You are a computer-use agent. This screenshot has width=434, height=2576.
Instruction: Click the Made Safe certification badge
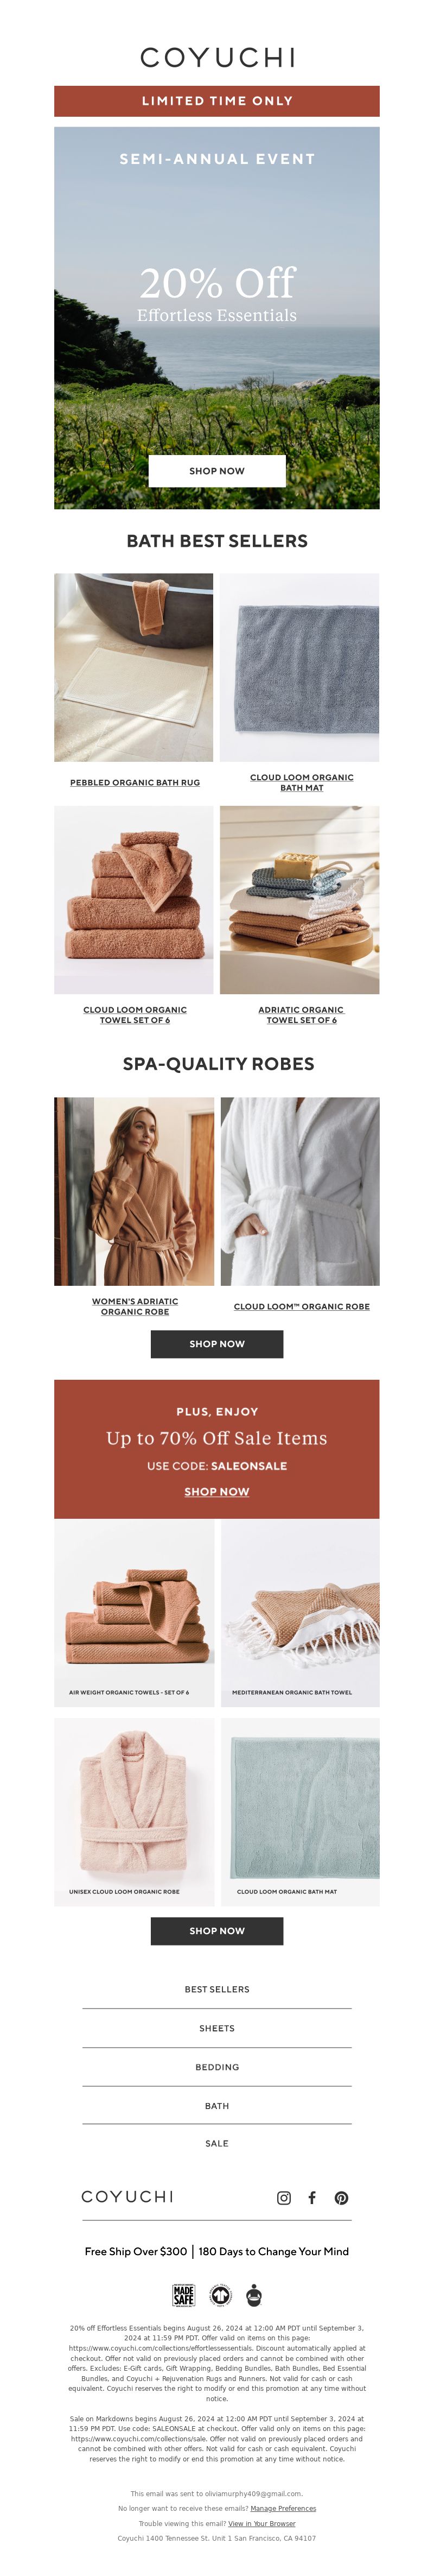(x=184, y=2295)
